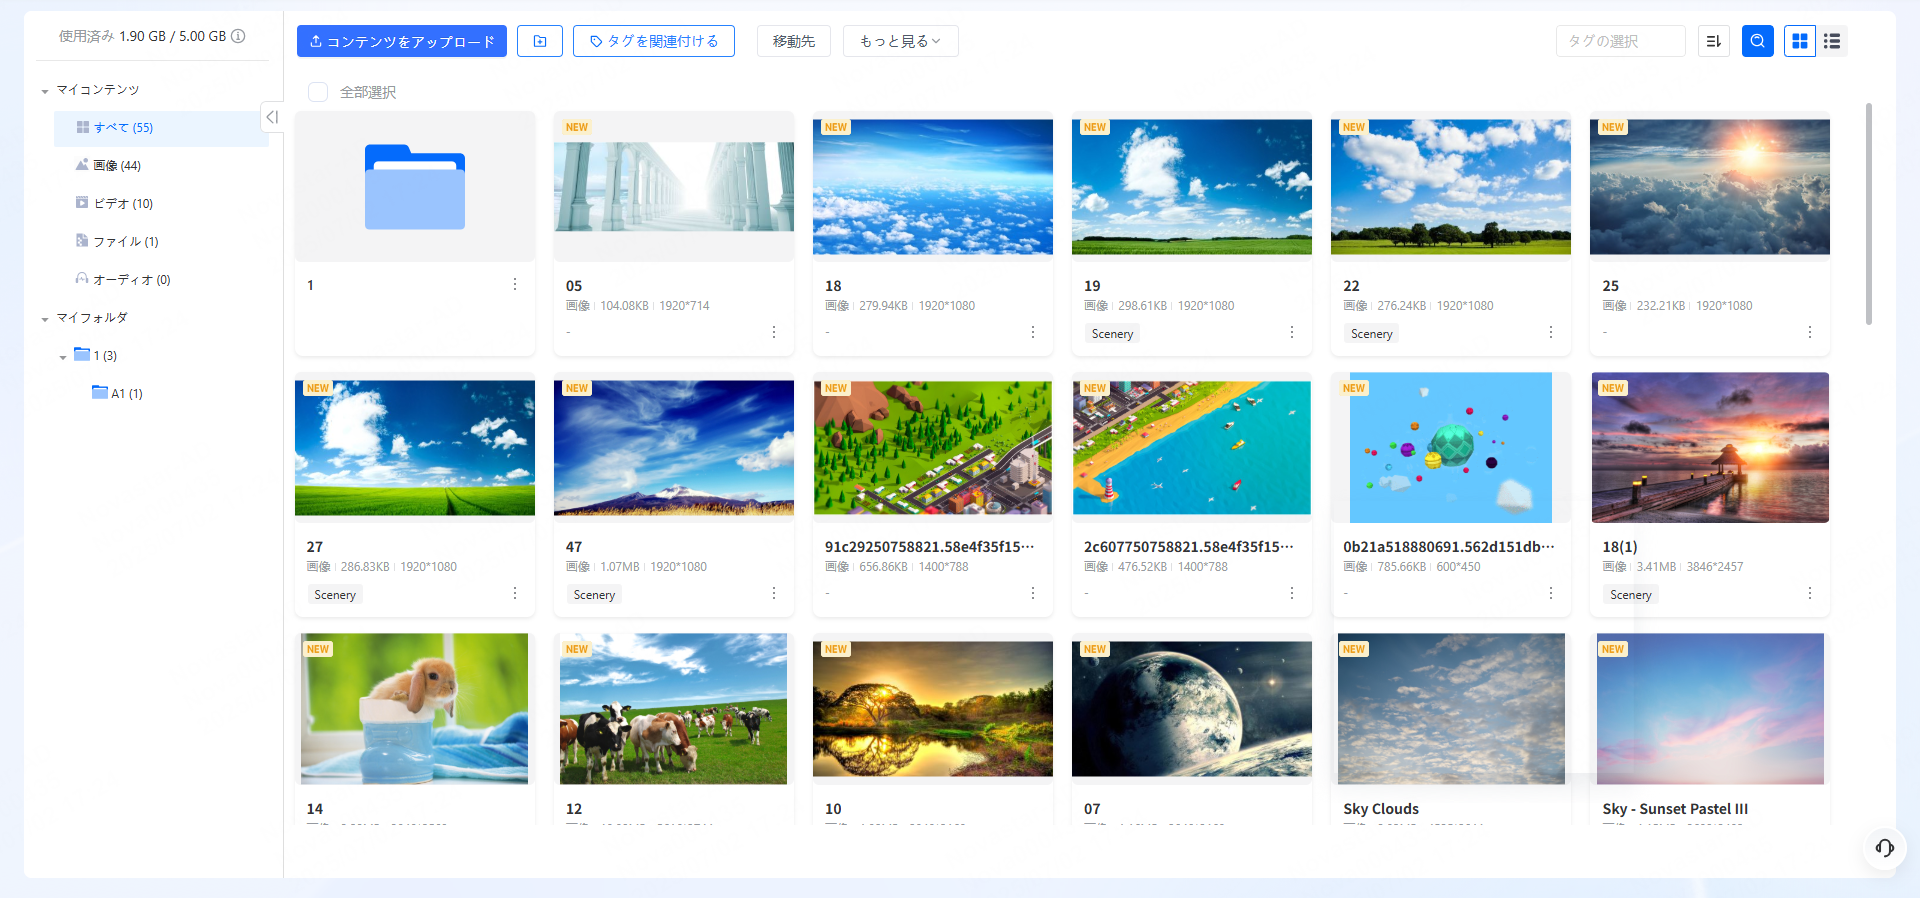Click the タグの選択 input field
This screenshot has width=1920, height=898.
[1619, 41]
